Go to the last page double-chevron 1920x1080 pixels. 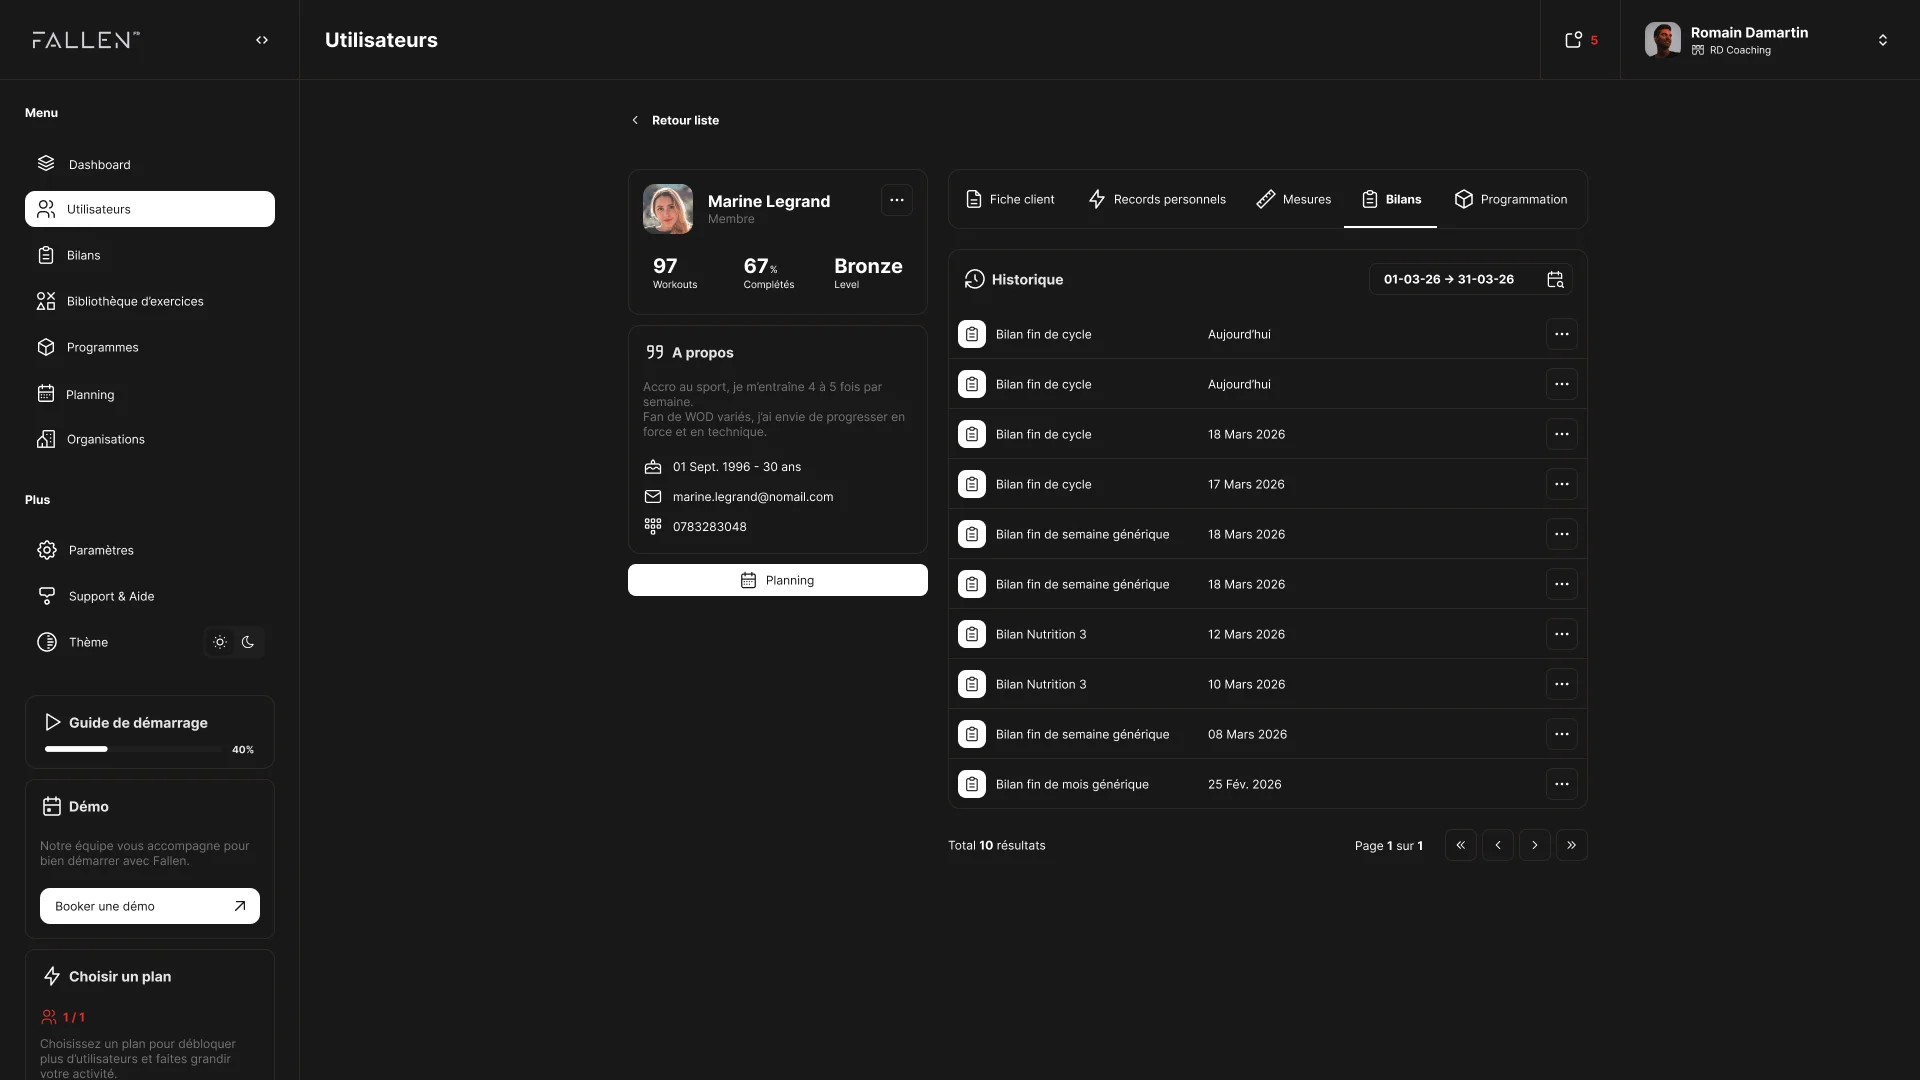(1572, 845)
